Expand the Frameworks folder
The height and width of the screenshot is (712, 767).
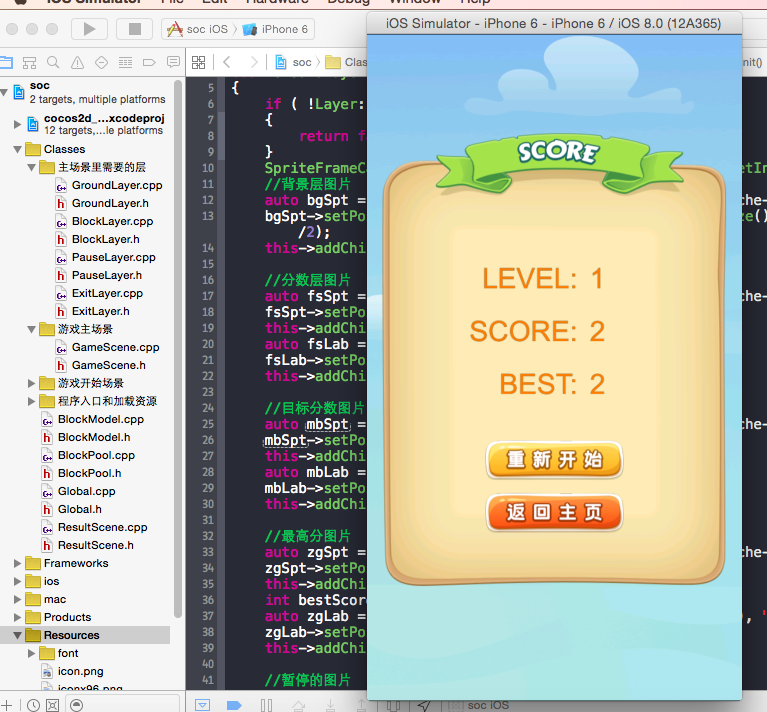pos(17,563)
